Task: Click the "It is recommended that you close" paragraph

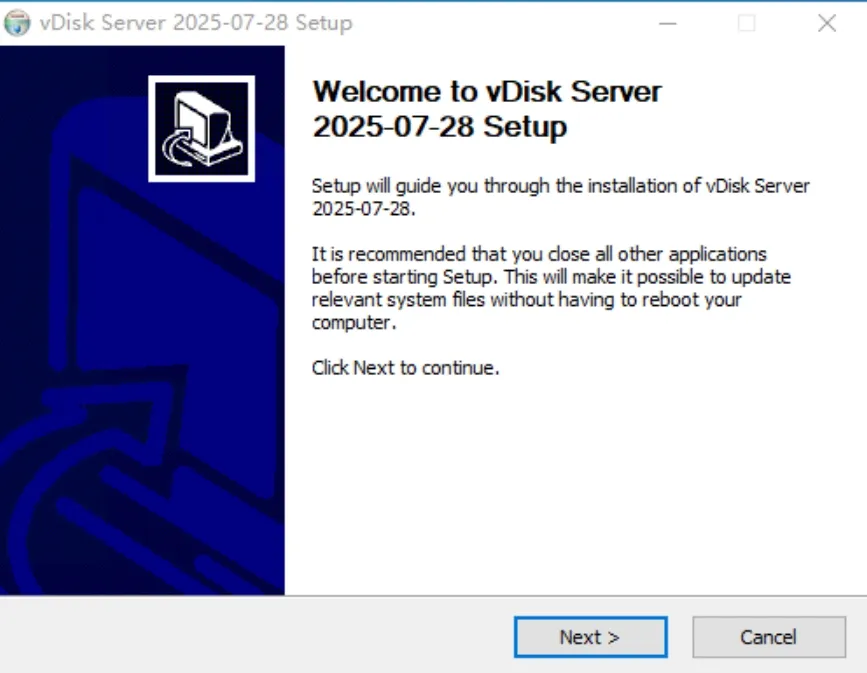Action: click(551, 288)
